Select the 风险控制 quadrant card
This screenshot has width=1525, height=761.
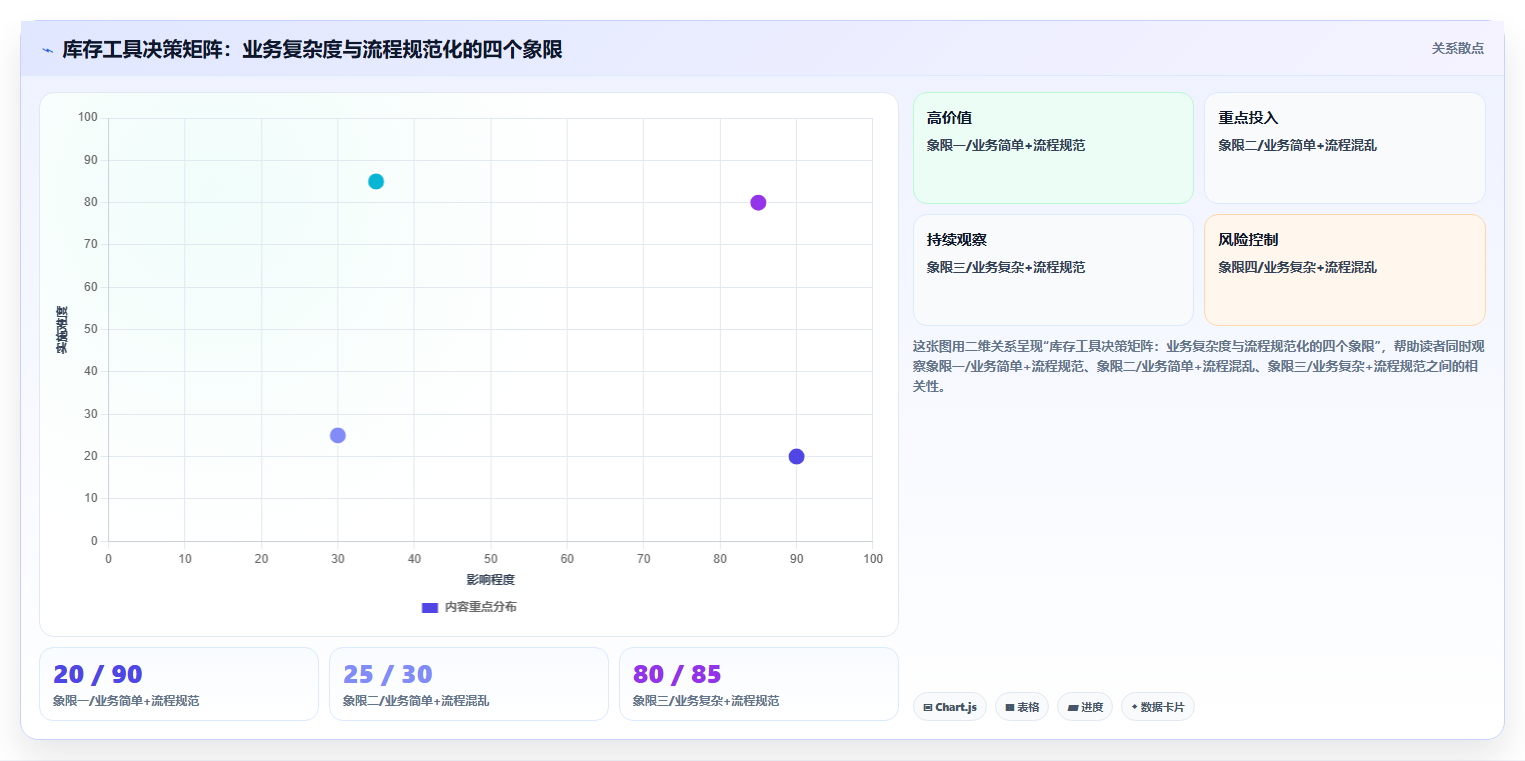(x=1344, y=270)
